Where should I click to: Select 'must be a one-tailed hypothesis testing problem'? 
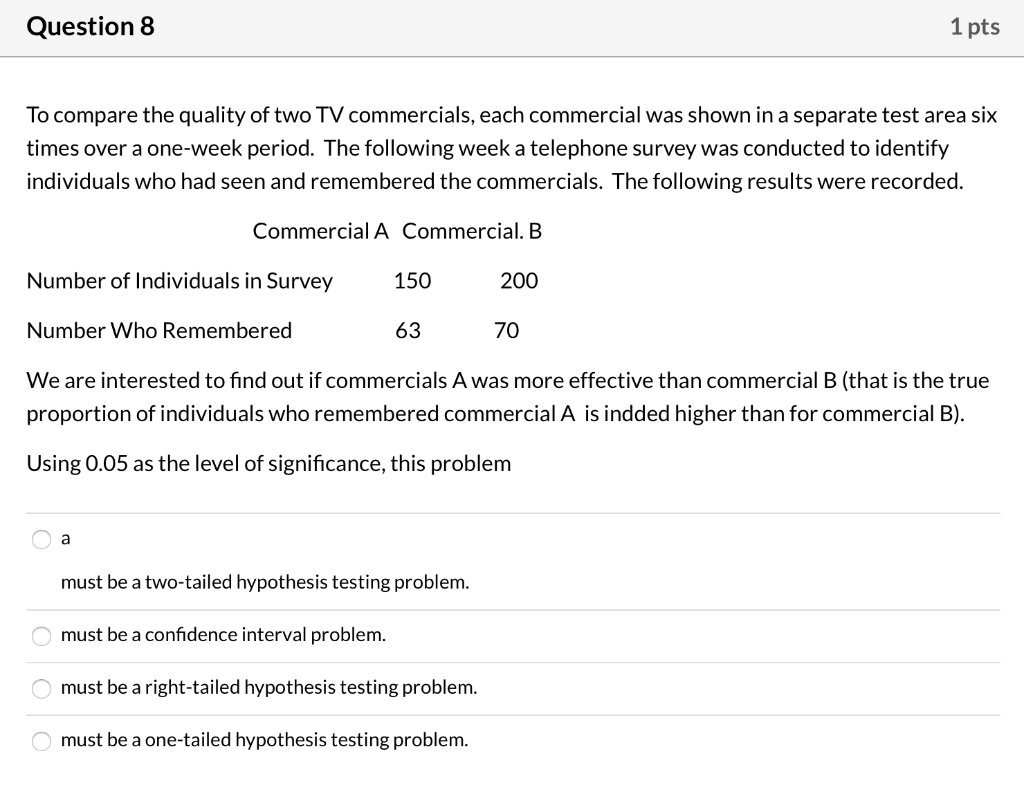click(41, 742)
